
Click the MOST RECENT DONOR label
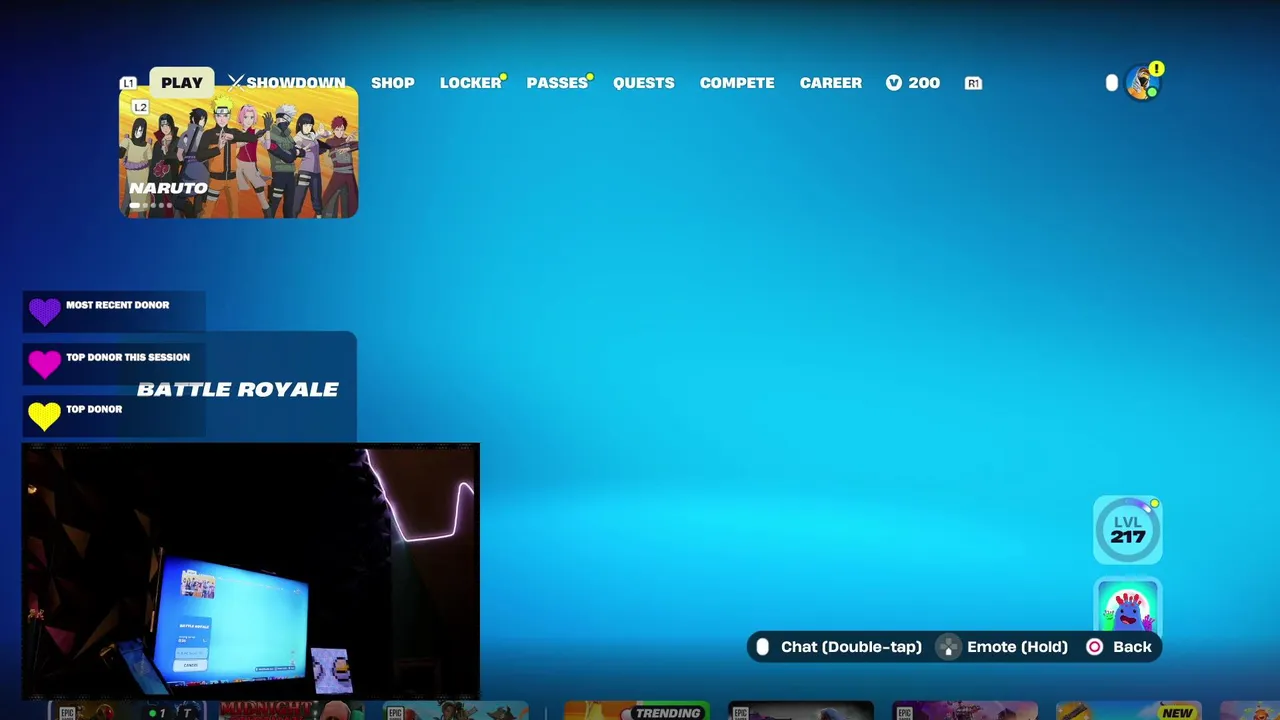coord(118,305)
